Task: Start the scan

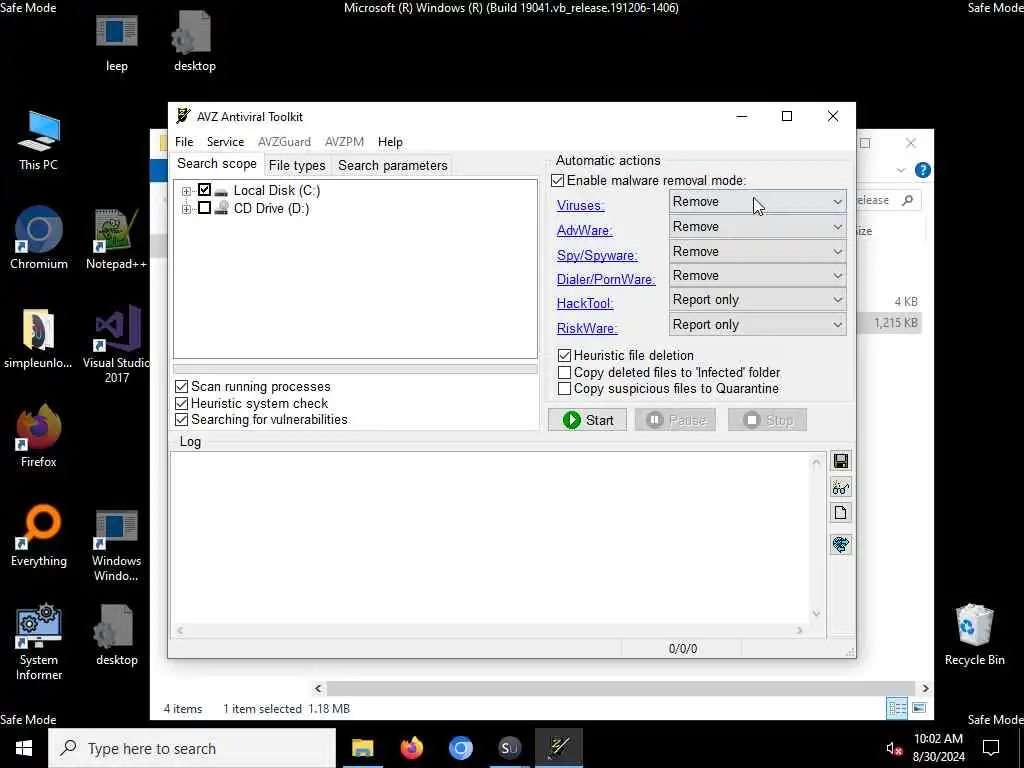Action: pyautogui.click(x=587, y=420)
